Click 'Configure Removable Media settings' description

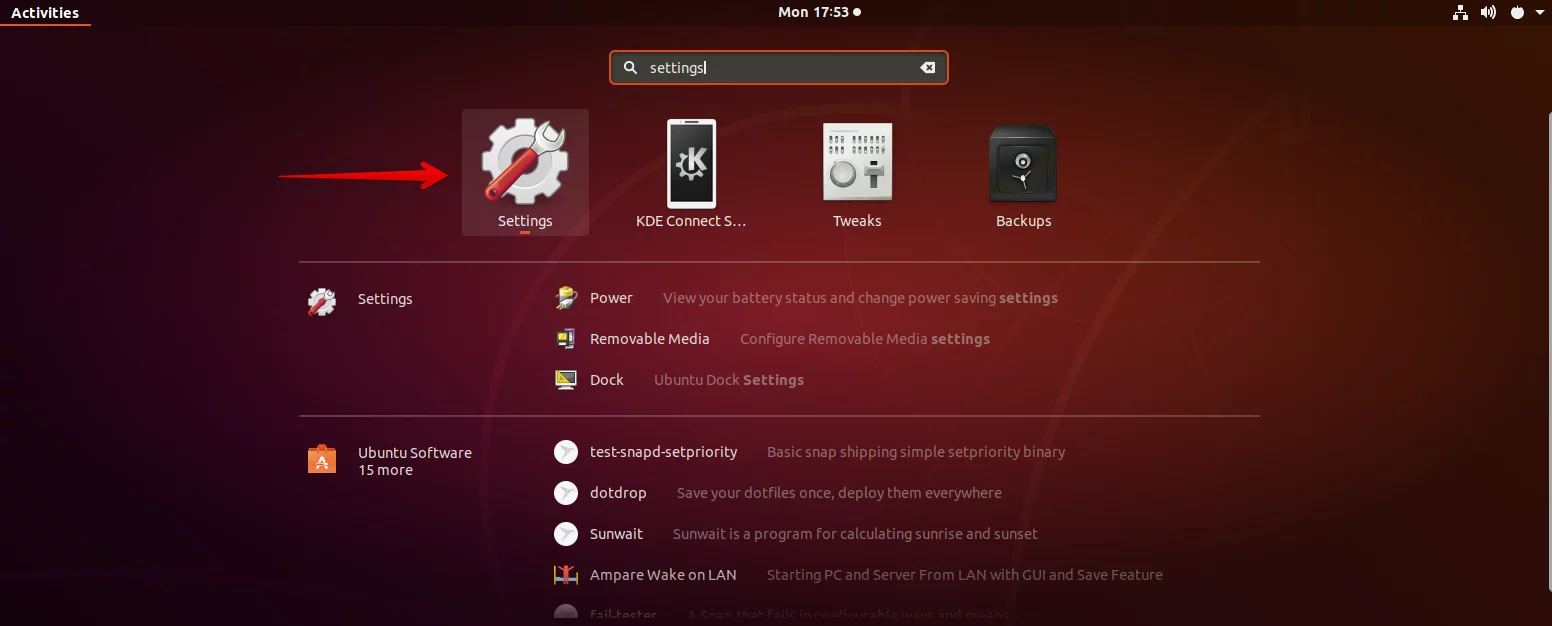[x=865, y=339]
